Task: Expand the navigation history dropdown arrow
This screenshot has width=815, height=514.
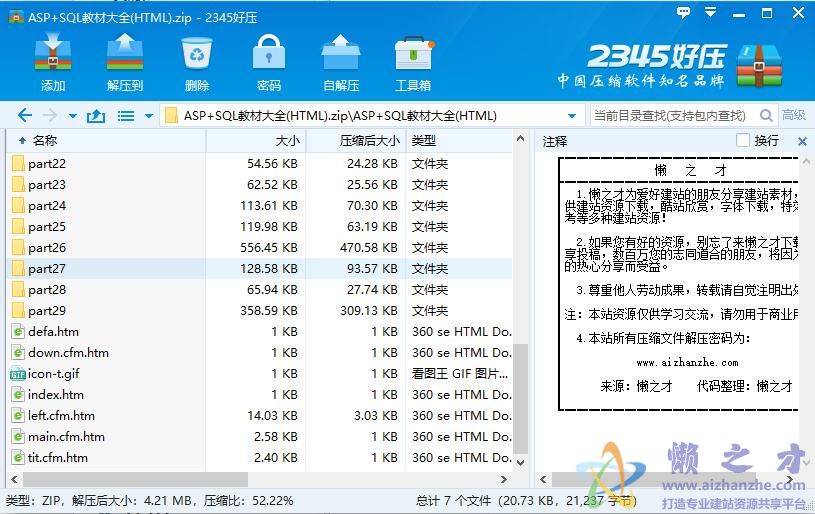Action: (x=73, y=116)
